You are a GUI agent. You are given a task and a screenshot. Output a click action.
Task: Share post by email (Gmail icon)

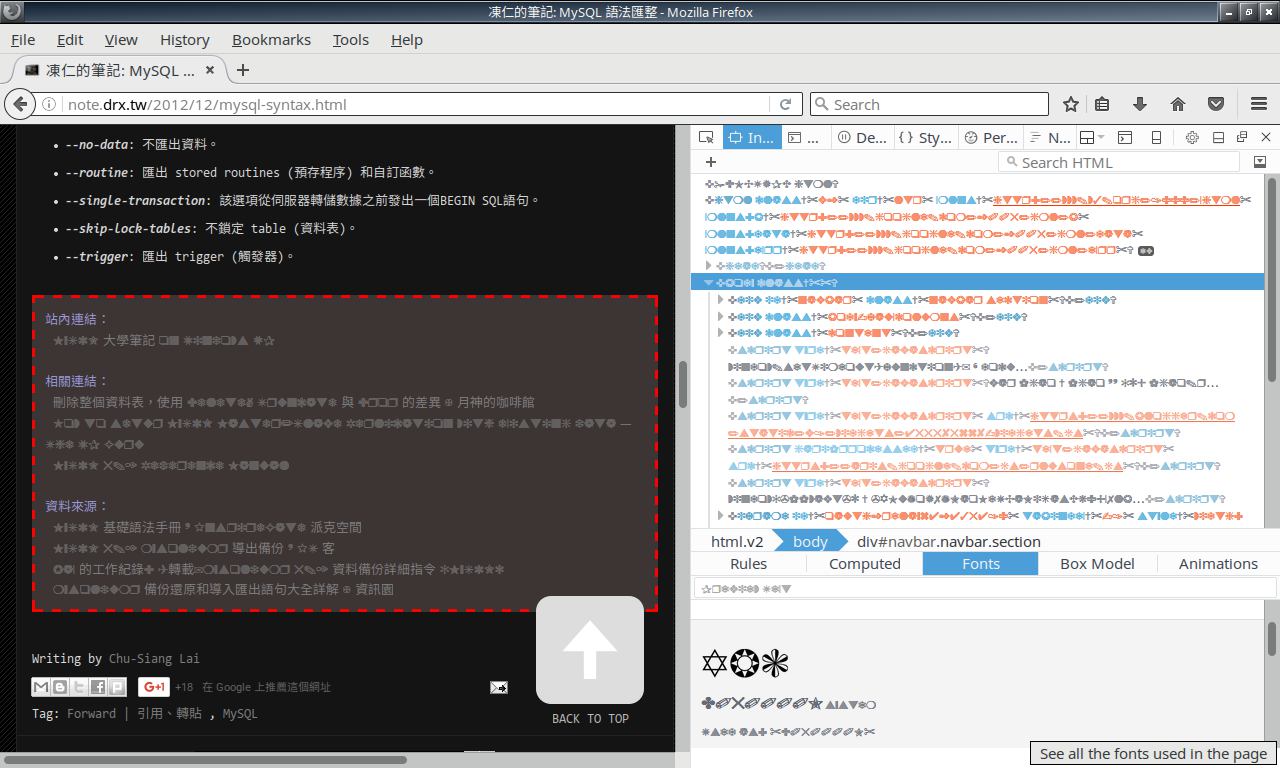(x=40, y=687)
